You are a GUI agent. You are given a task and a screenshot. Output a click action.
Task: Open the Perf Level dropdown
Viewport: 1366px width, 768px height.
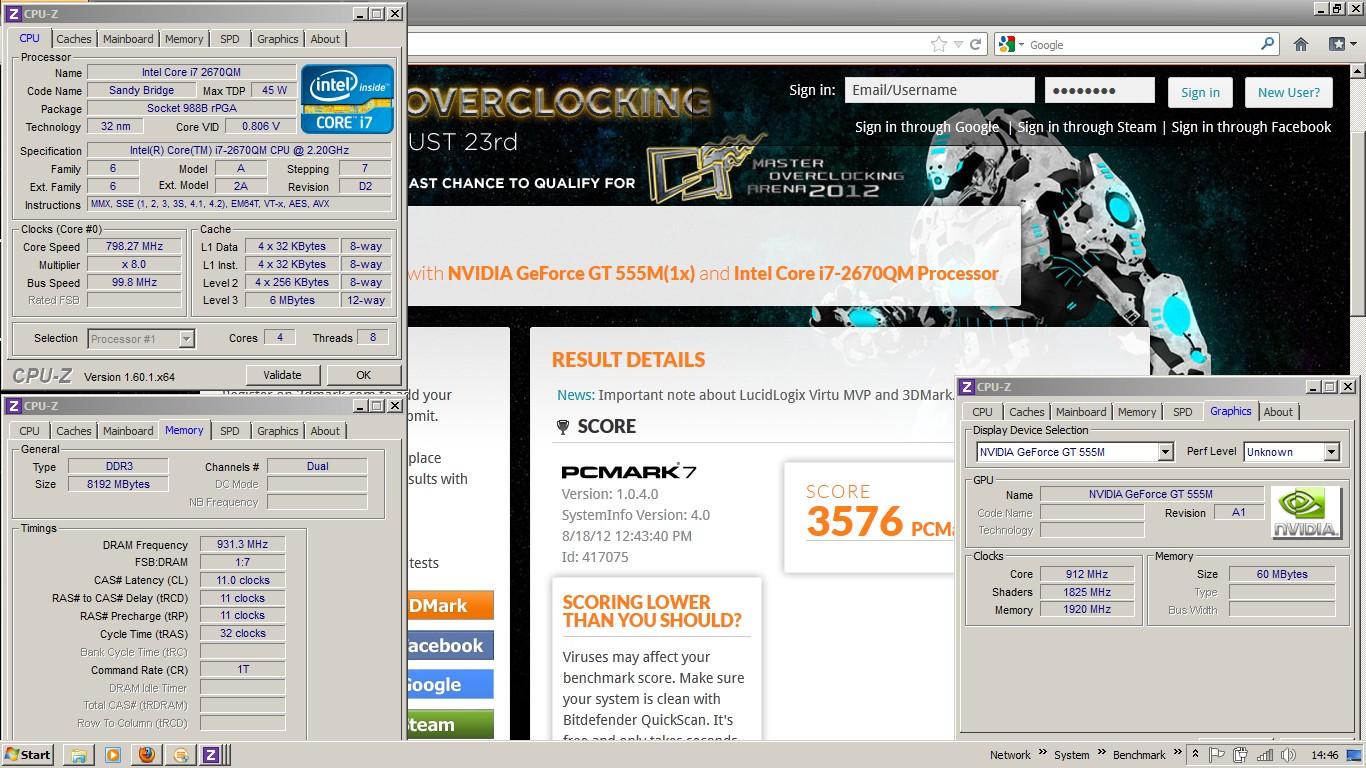1331,452
